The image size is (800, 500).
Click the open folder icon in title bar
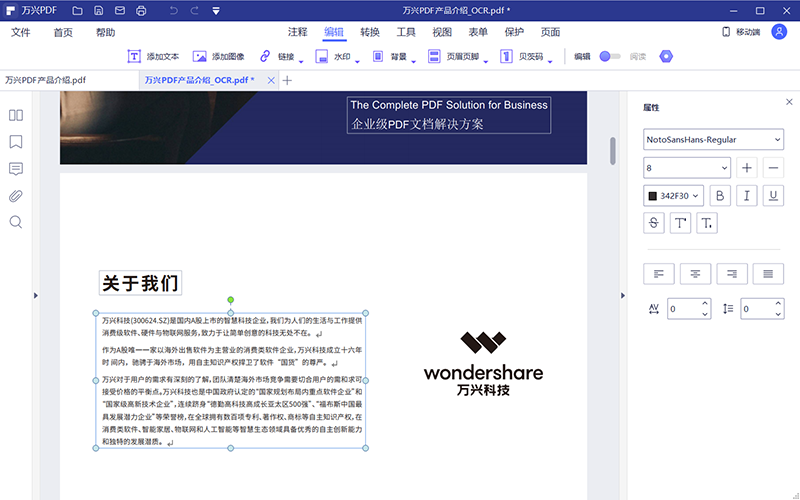point(78,10)
